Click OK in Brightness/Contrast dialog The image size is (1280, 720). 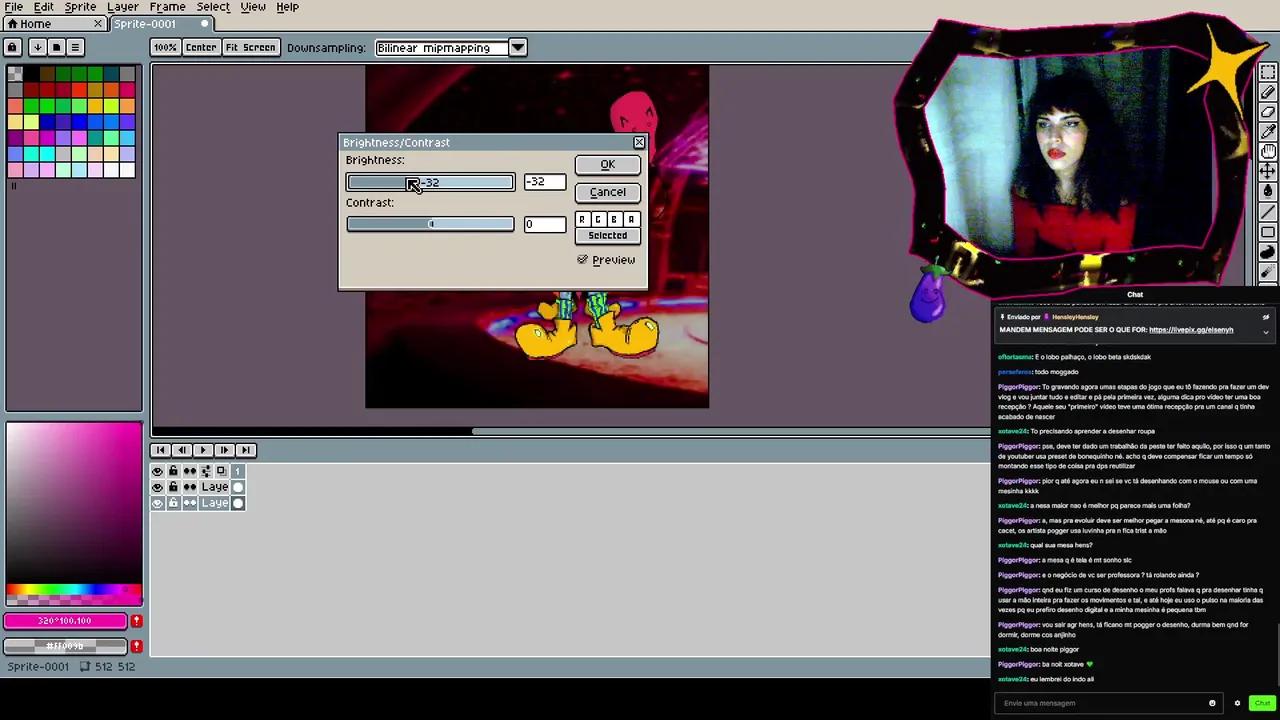point(607,165)
